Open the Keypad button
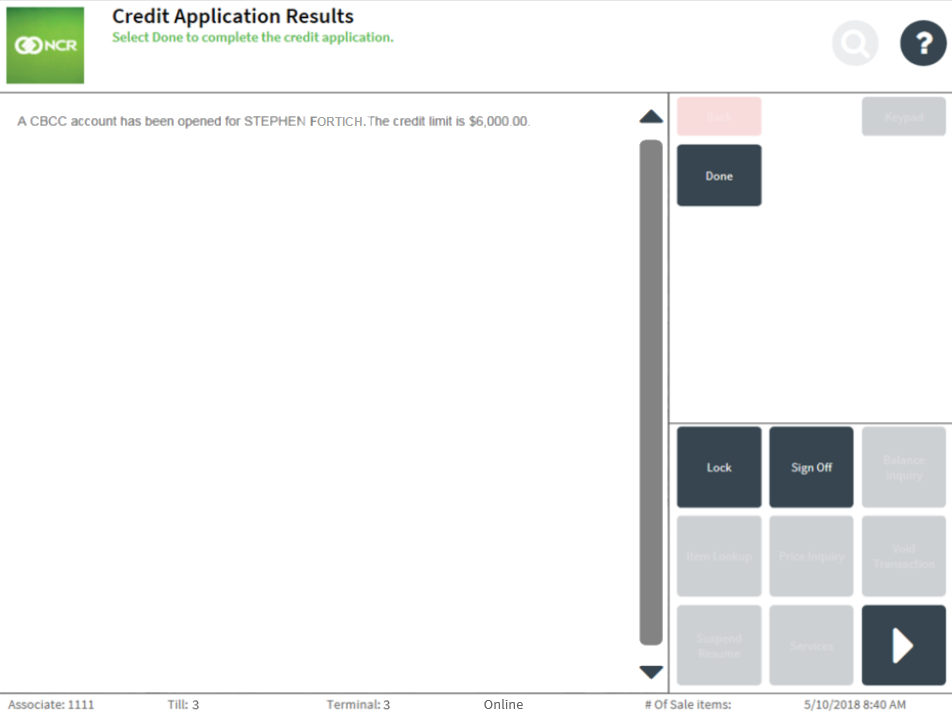This screenshot has height=714, width=952. coord(903,117)
